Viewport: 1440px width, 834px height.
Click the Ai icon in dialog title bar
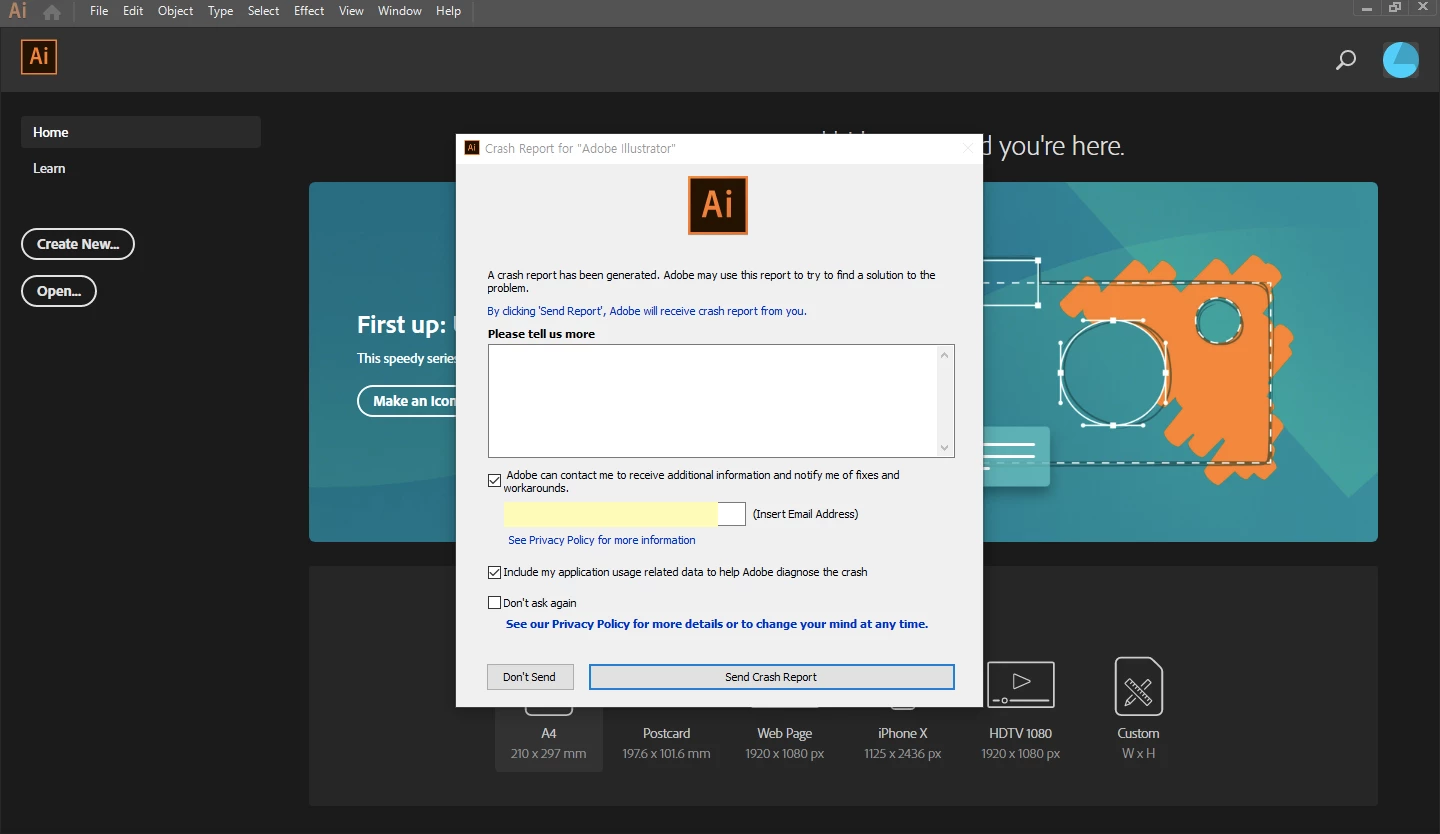click(x=472, y=148)
